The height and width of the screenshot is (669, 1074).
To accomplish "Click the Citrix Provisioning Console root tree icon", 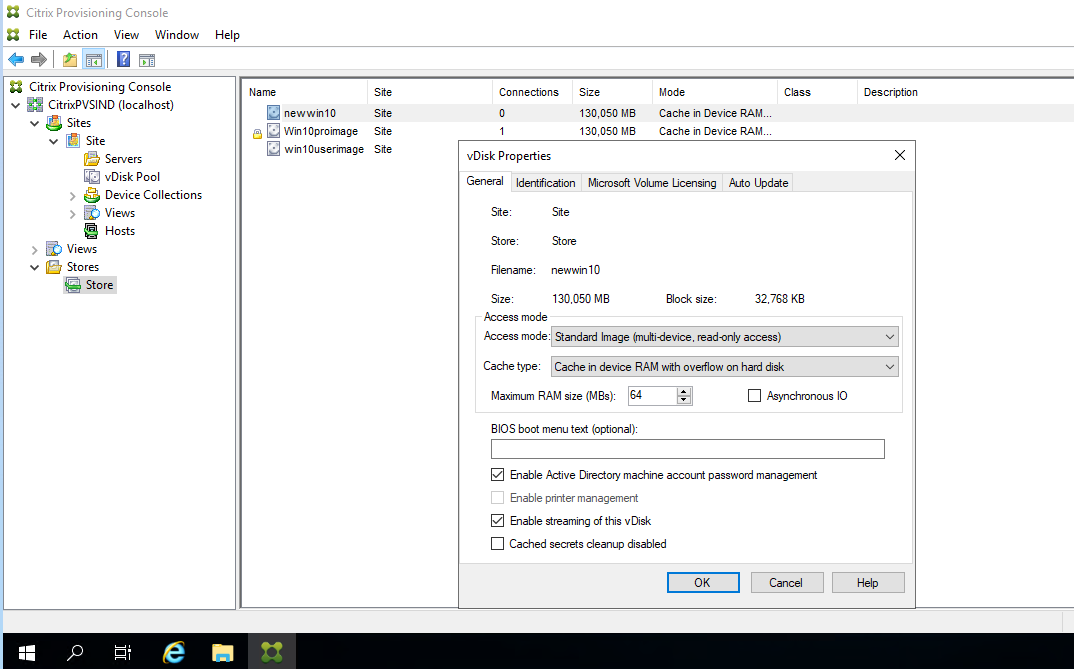I will [x=16, y=86].
